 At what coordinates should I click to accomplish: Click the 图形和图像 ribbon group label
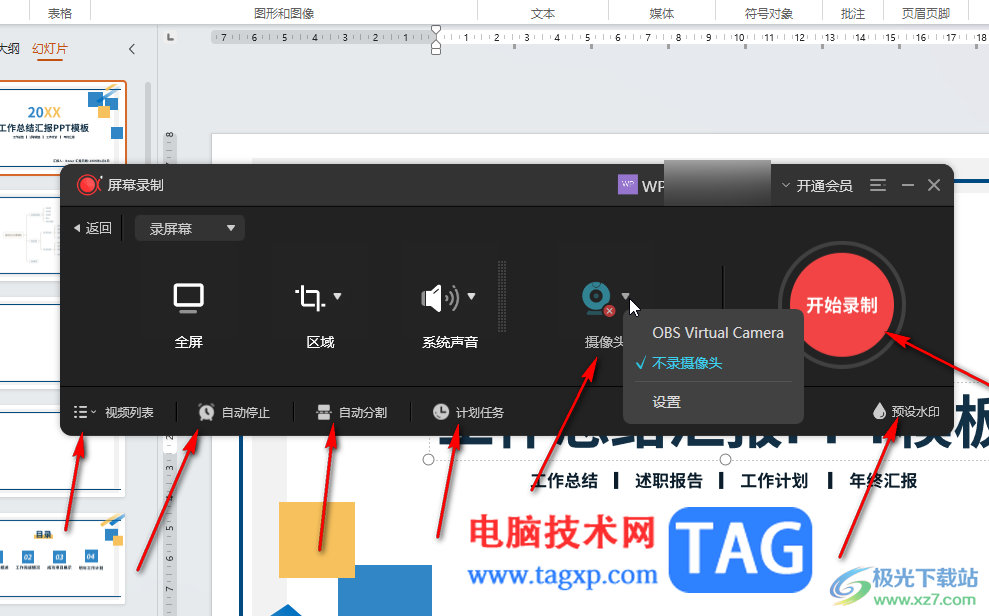click(x=284, y=13)
